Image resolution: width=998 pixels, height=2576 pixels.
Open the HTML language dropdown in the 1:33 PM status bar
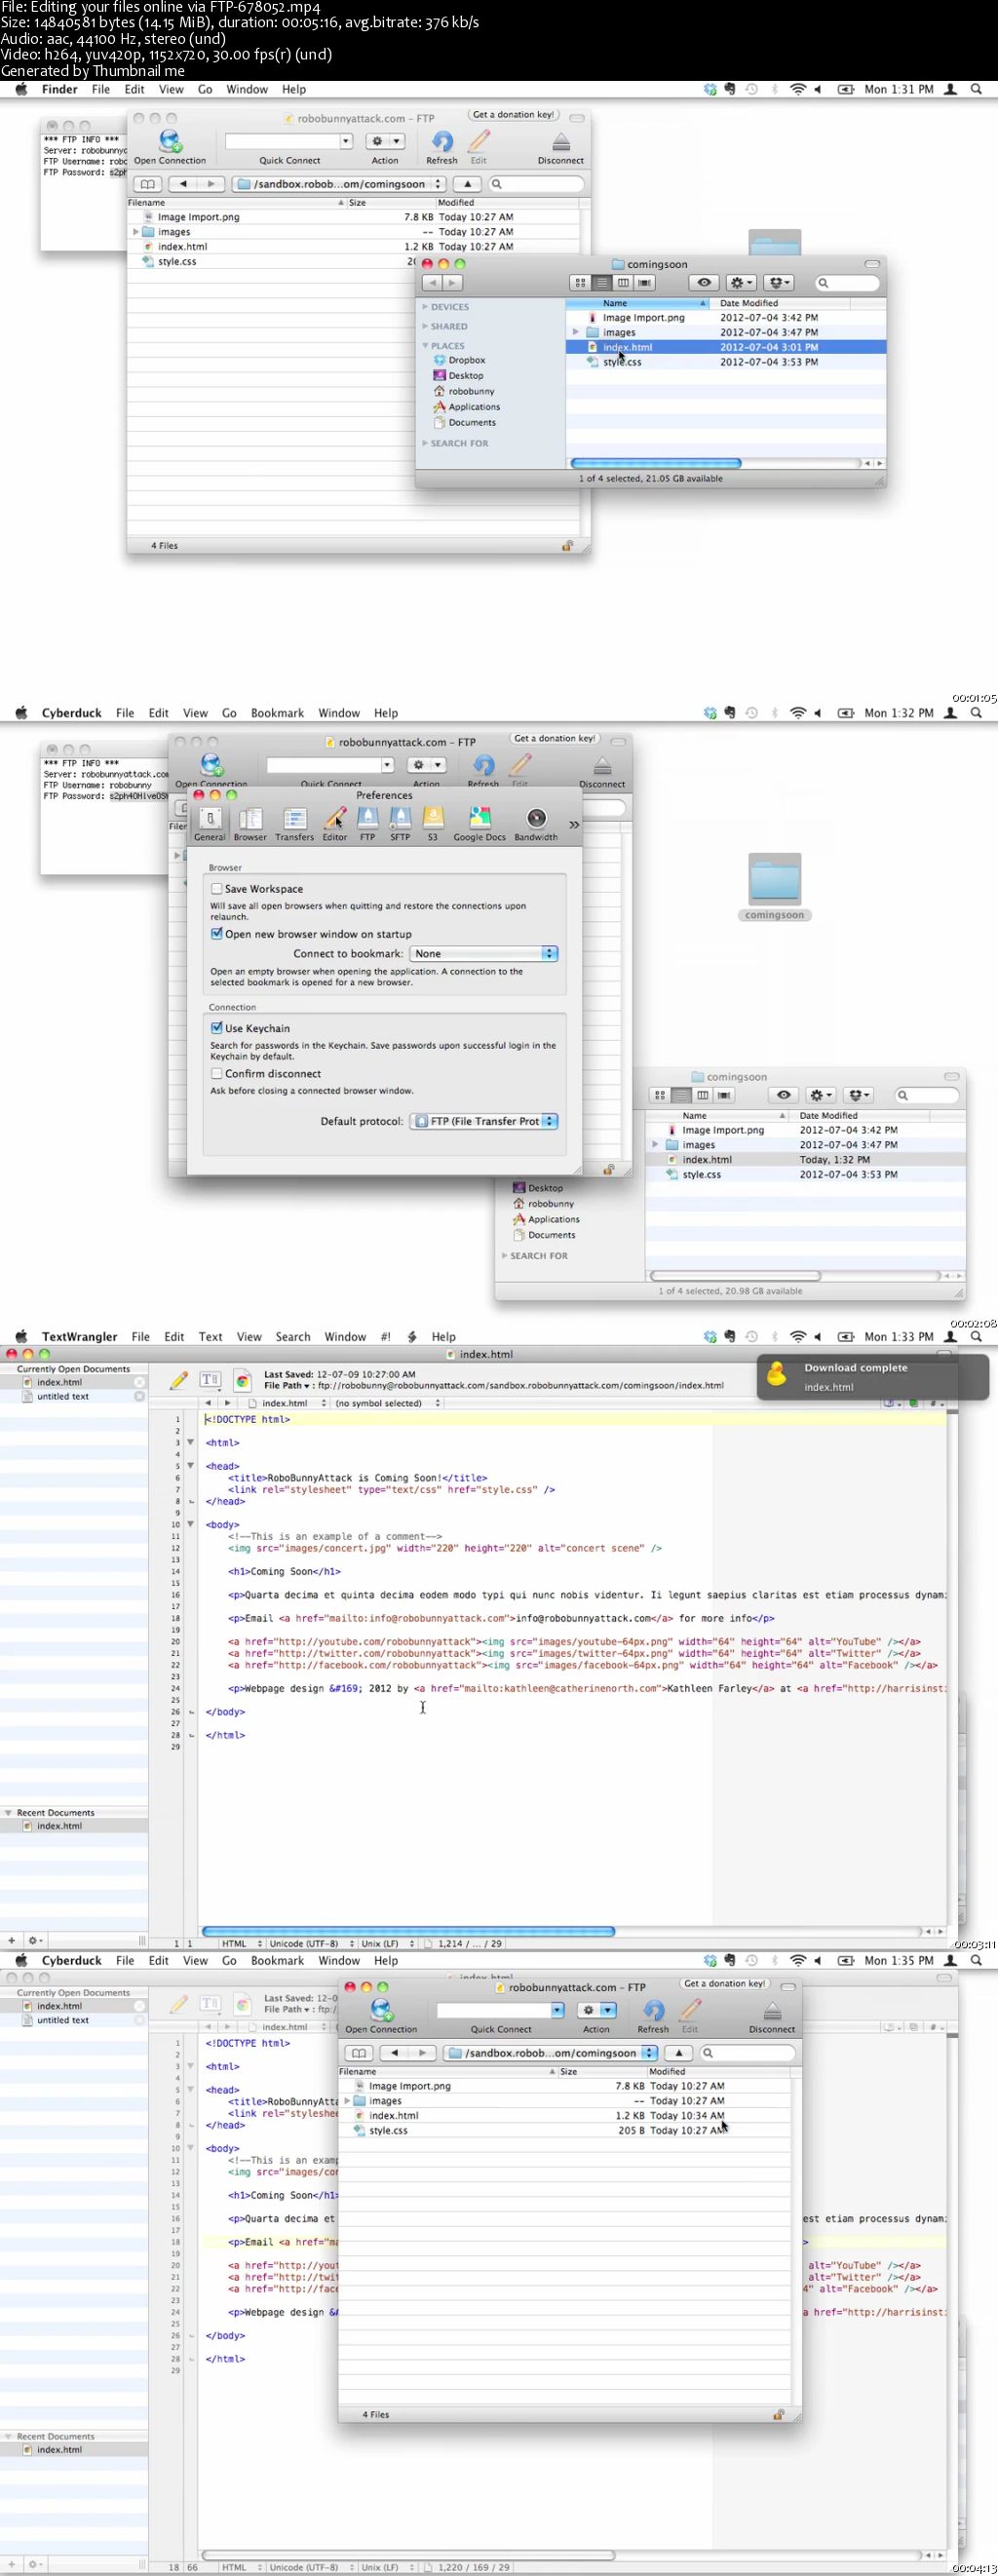[x=241, y=1943]
